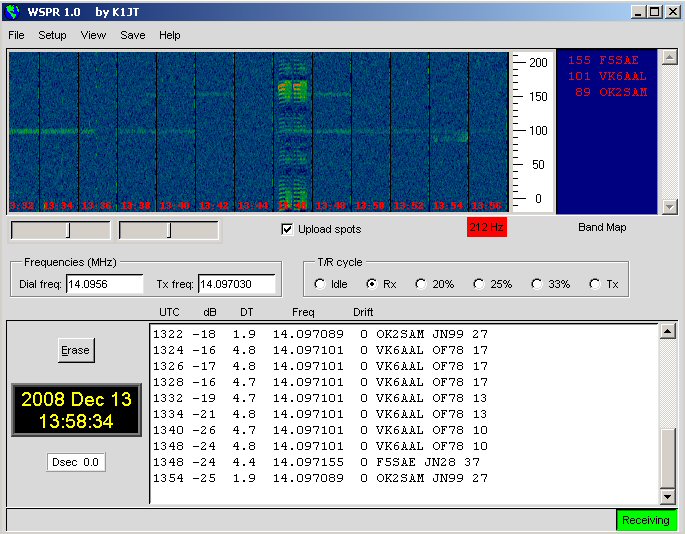Screen dimensions: 685x534
Task: Click the Tx freq input field
Action: click(x=236, y=285)
